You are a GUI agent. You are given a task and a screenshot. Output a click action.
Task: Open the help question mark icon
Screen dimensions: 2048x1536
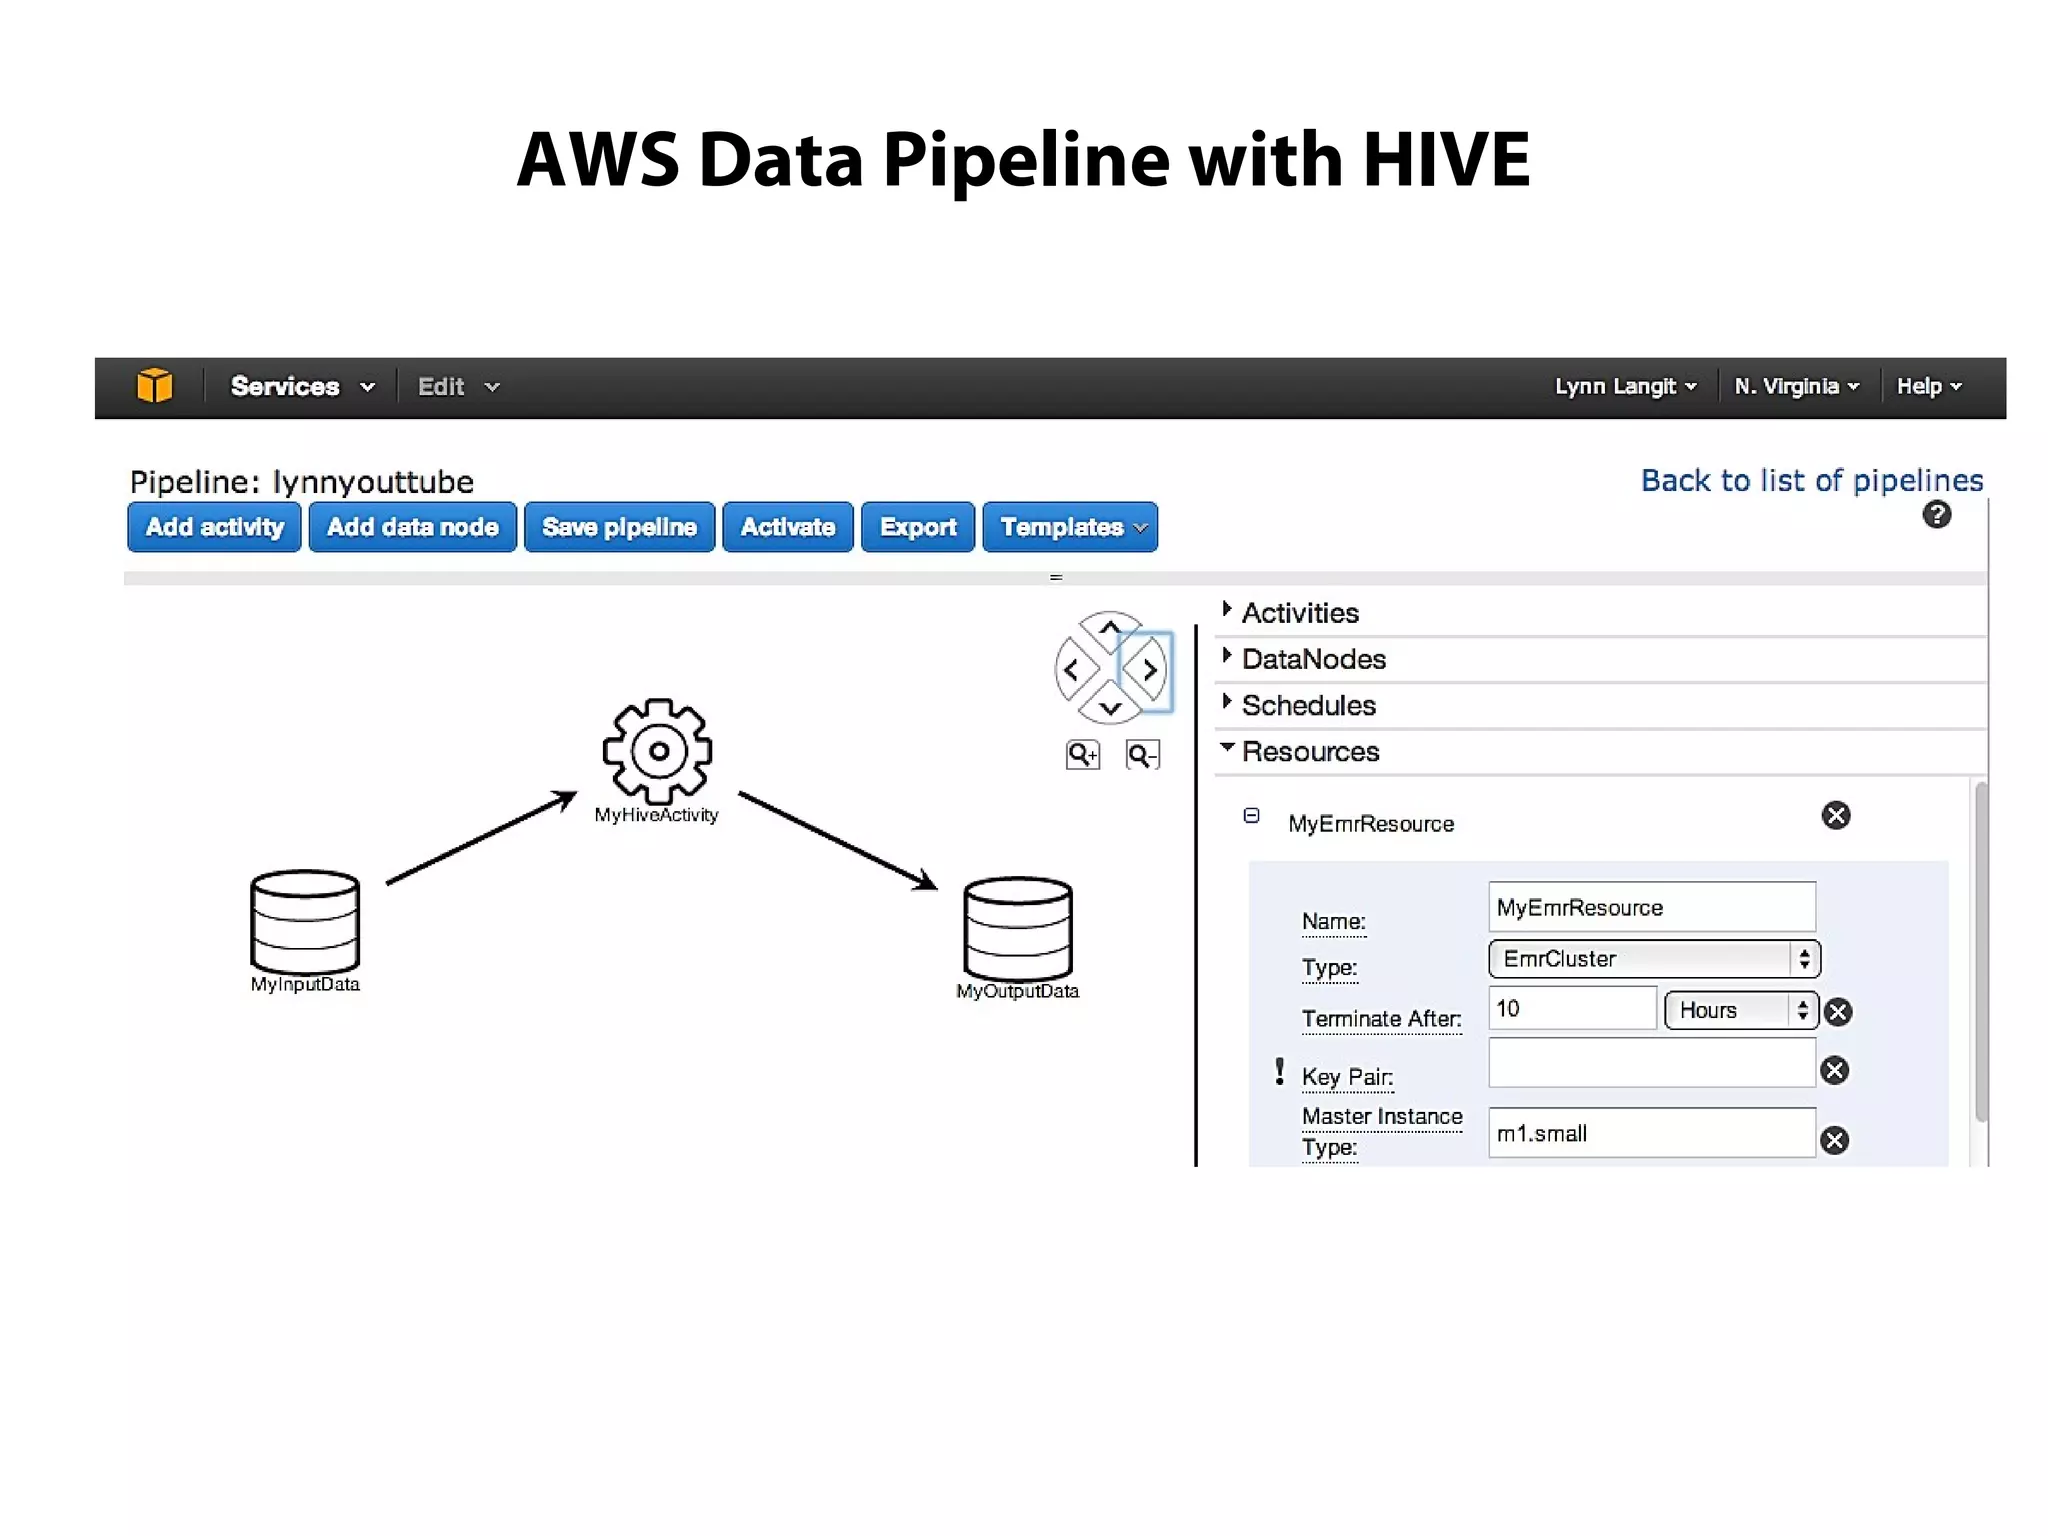(x=1937, y=515)
